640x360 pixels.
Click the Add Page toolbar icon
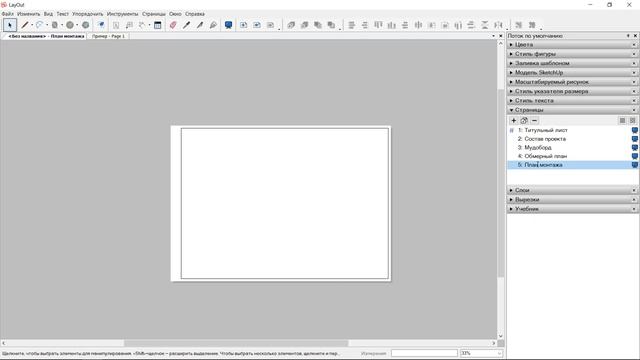click(244, 25)
